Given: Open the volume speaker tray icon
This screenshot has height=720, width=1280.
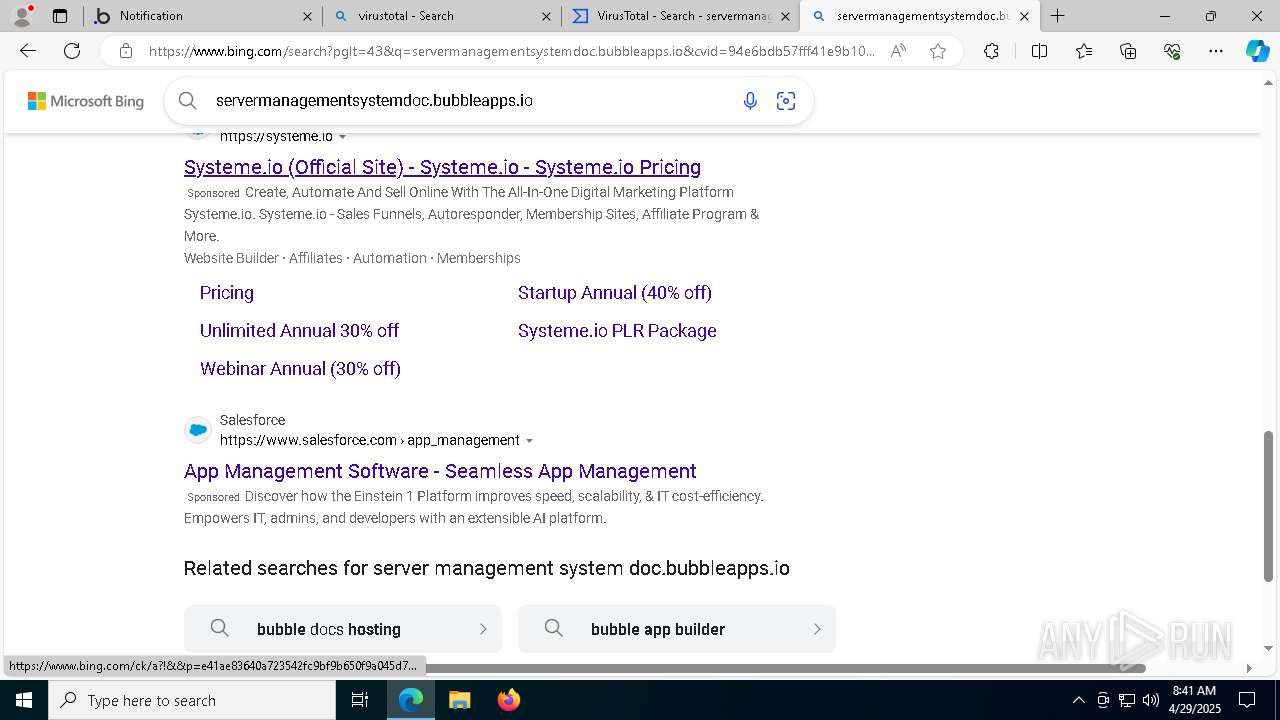Looking at the screenshot, I should point(1151,700).
